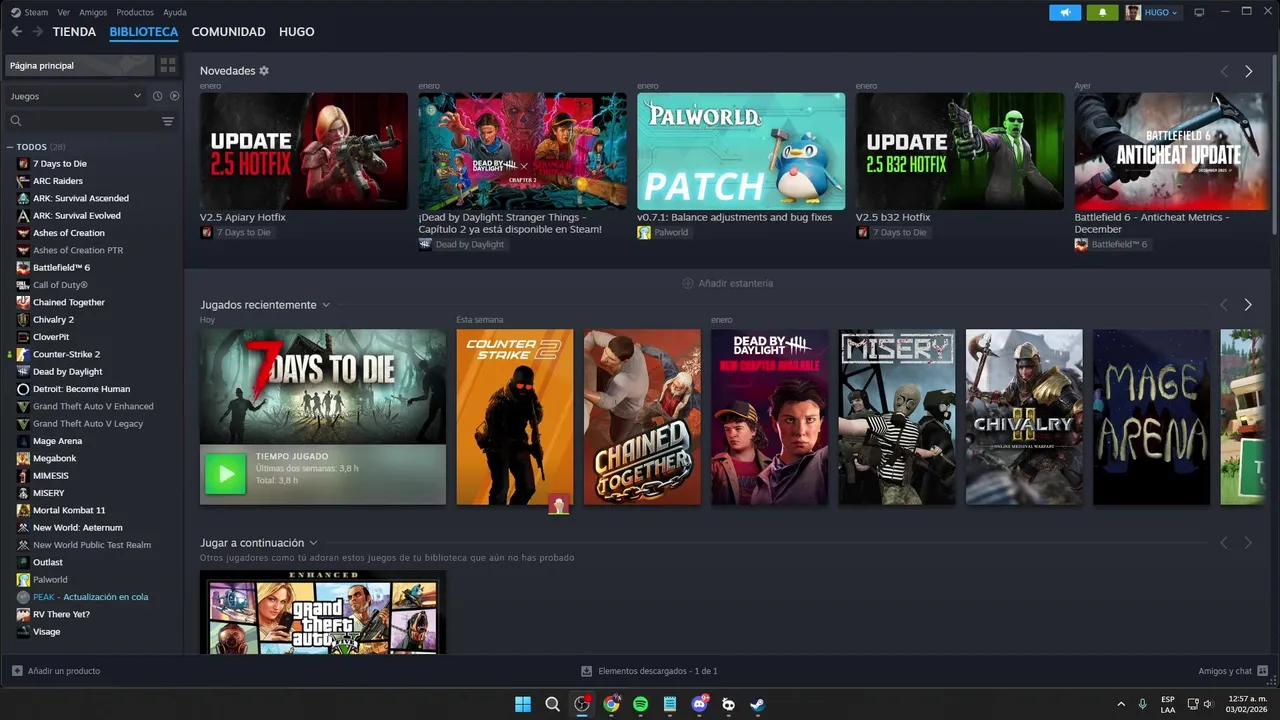
Task: Open the Palworld patch news card
Action: coord(741,151)
